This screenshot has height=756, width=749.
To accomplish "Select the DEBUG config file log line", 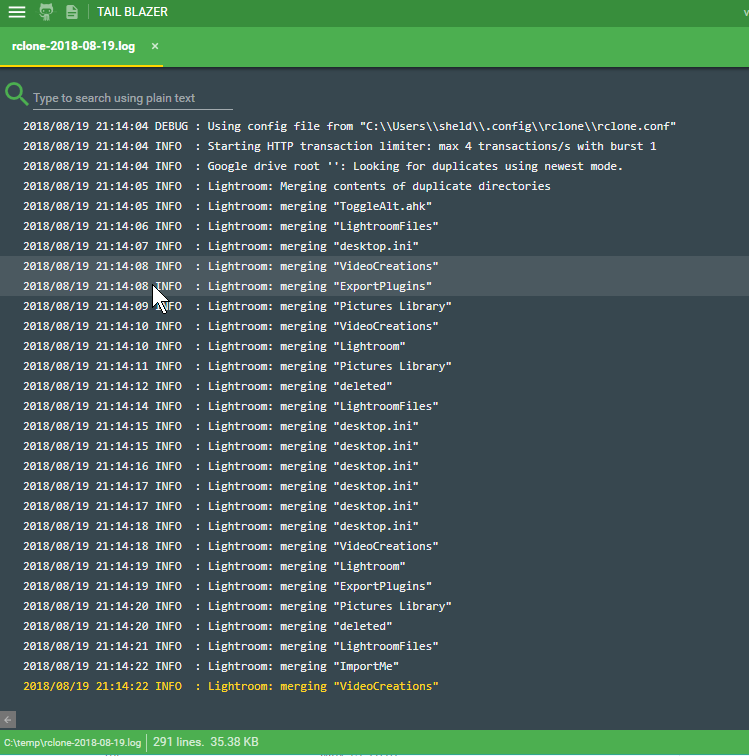I will click(350, 126).
